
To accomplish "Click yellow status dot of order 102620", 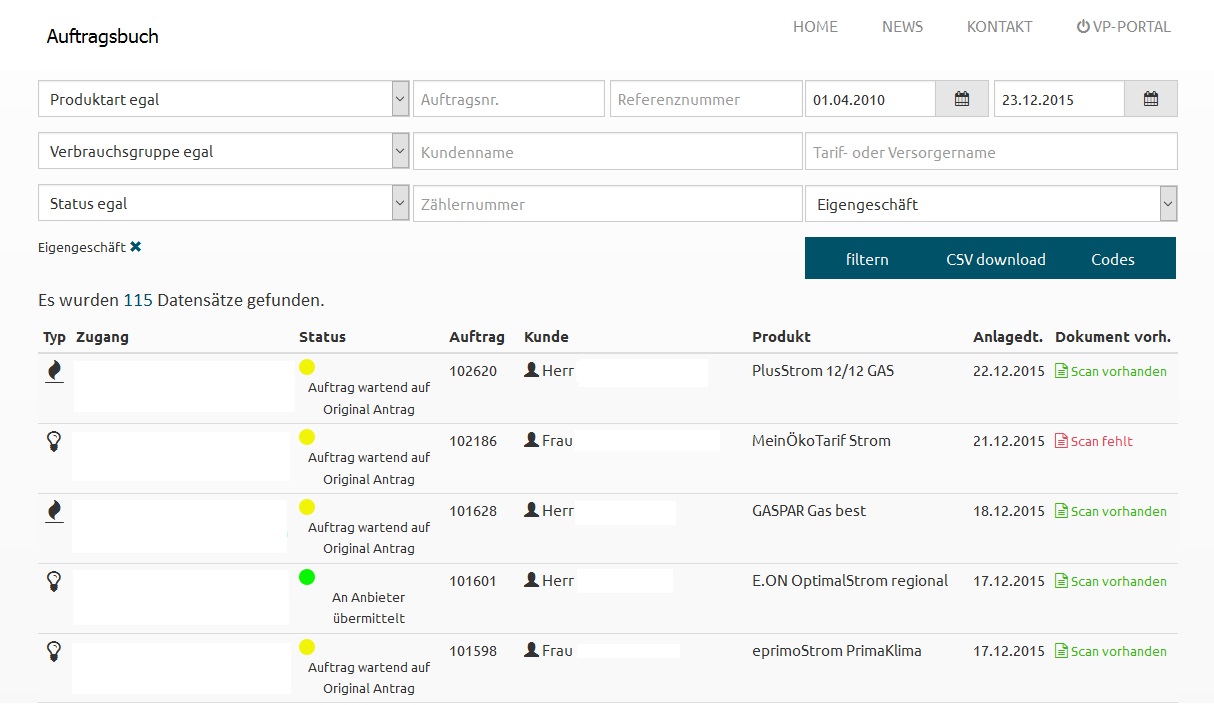I will [x=307, y=367].
